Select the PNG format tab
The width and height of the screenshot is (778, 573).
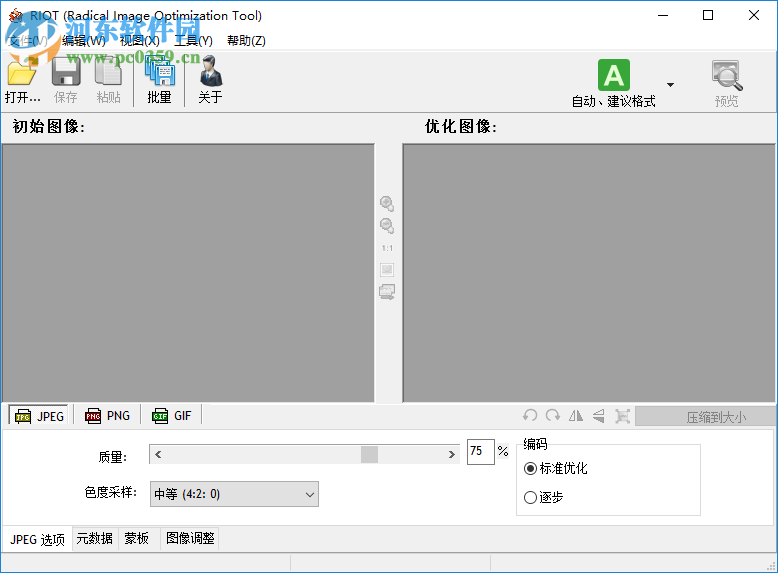tap(107, 416)
